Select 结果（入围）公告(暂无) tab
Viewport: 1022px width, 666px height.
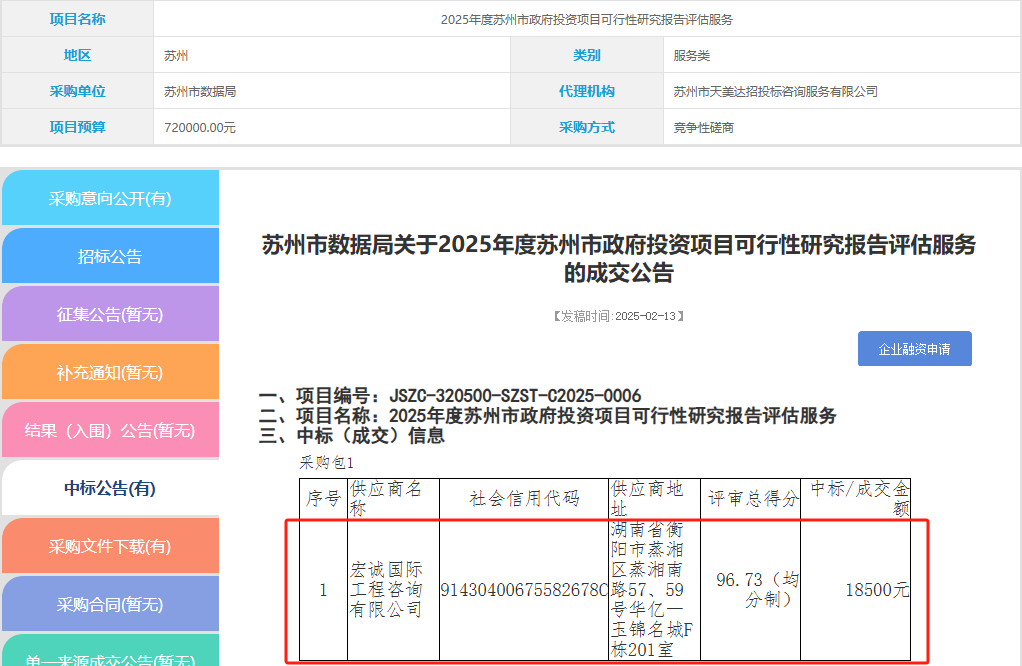[x=110, y=430]
